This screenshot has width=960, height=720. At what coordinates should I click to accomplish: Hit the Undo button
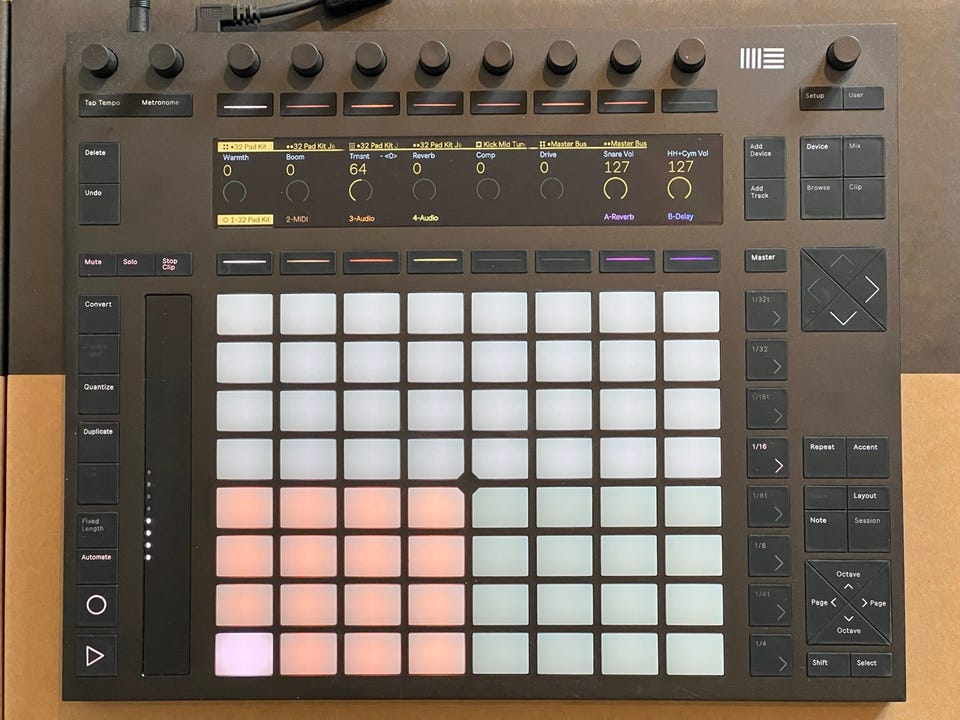point(99,204)
